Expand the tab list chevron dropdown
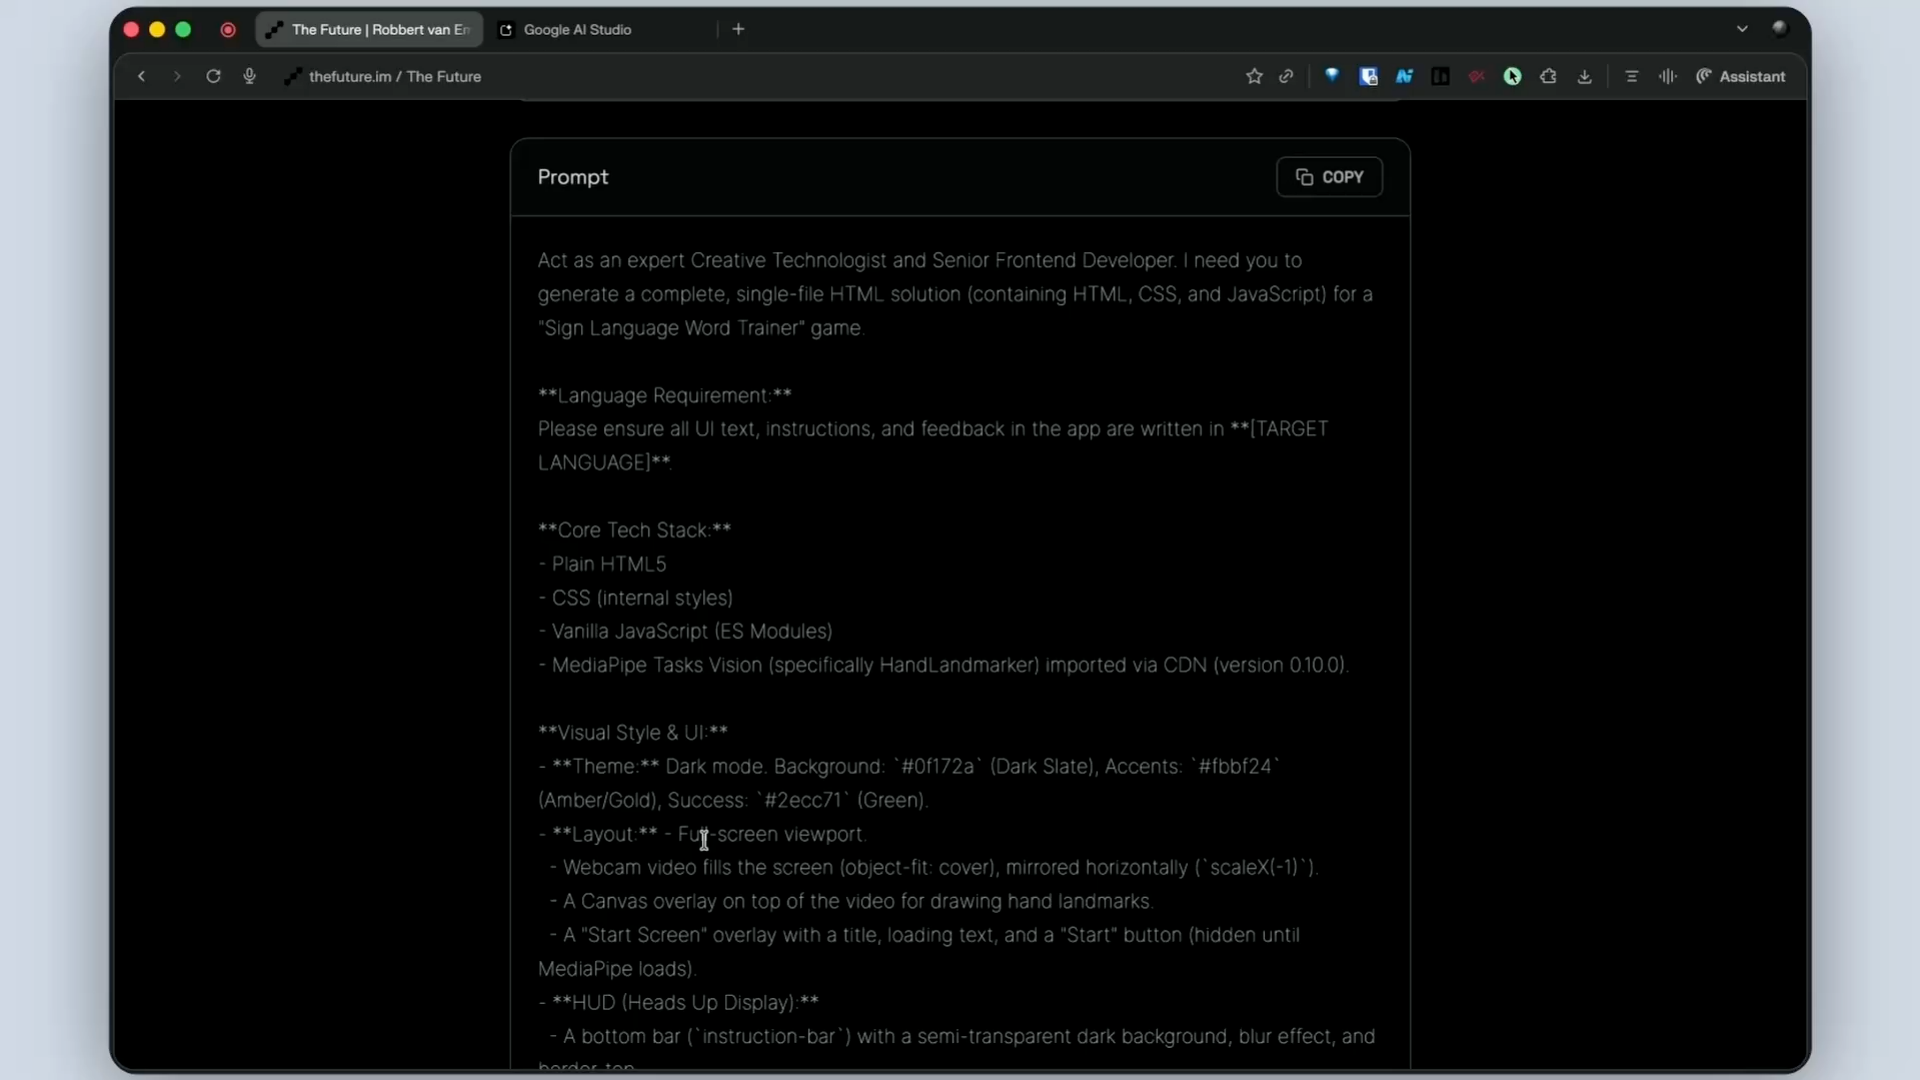Screen dimensions: 1920x1080 click(1742, 29)
